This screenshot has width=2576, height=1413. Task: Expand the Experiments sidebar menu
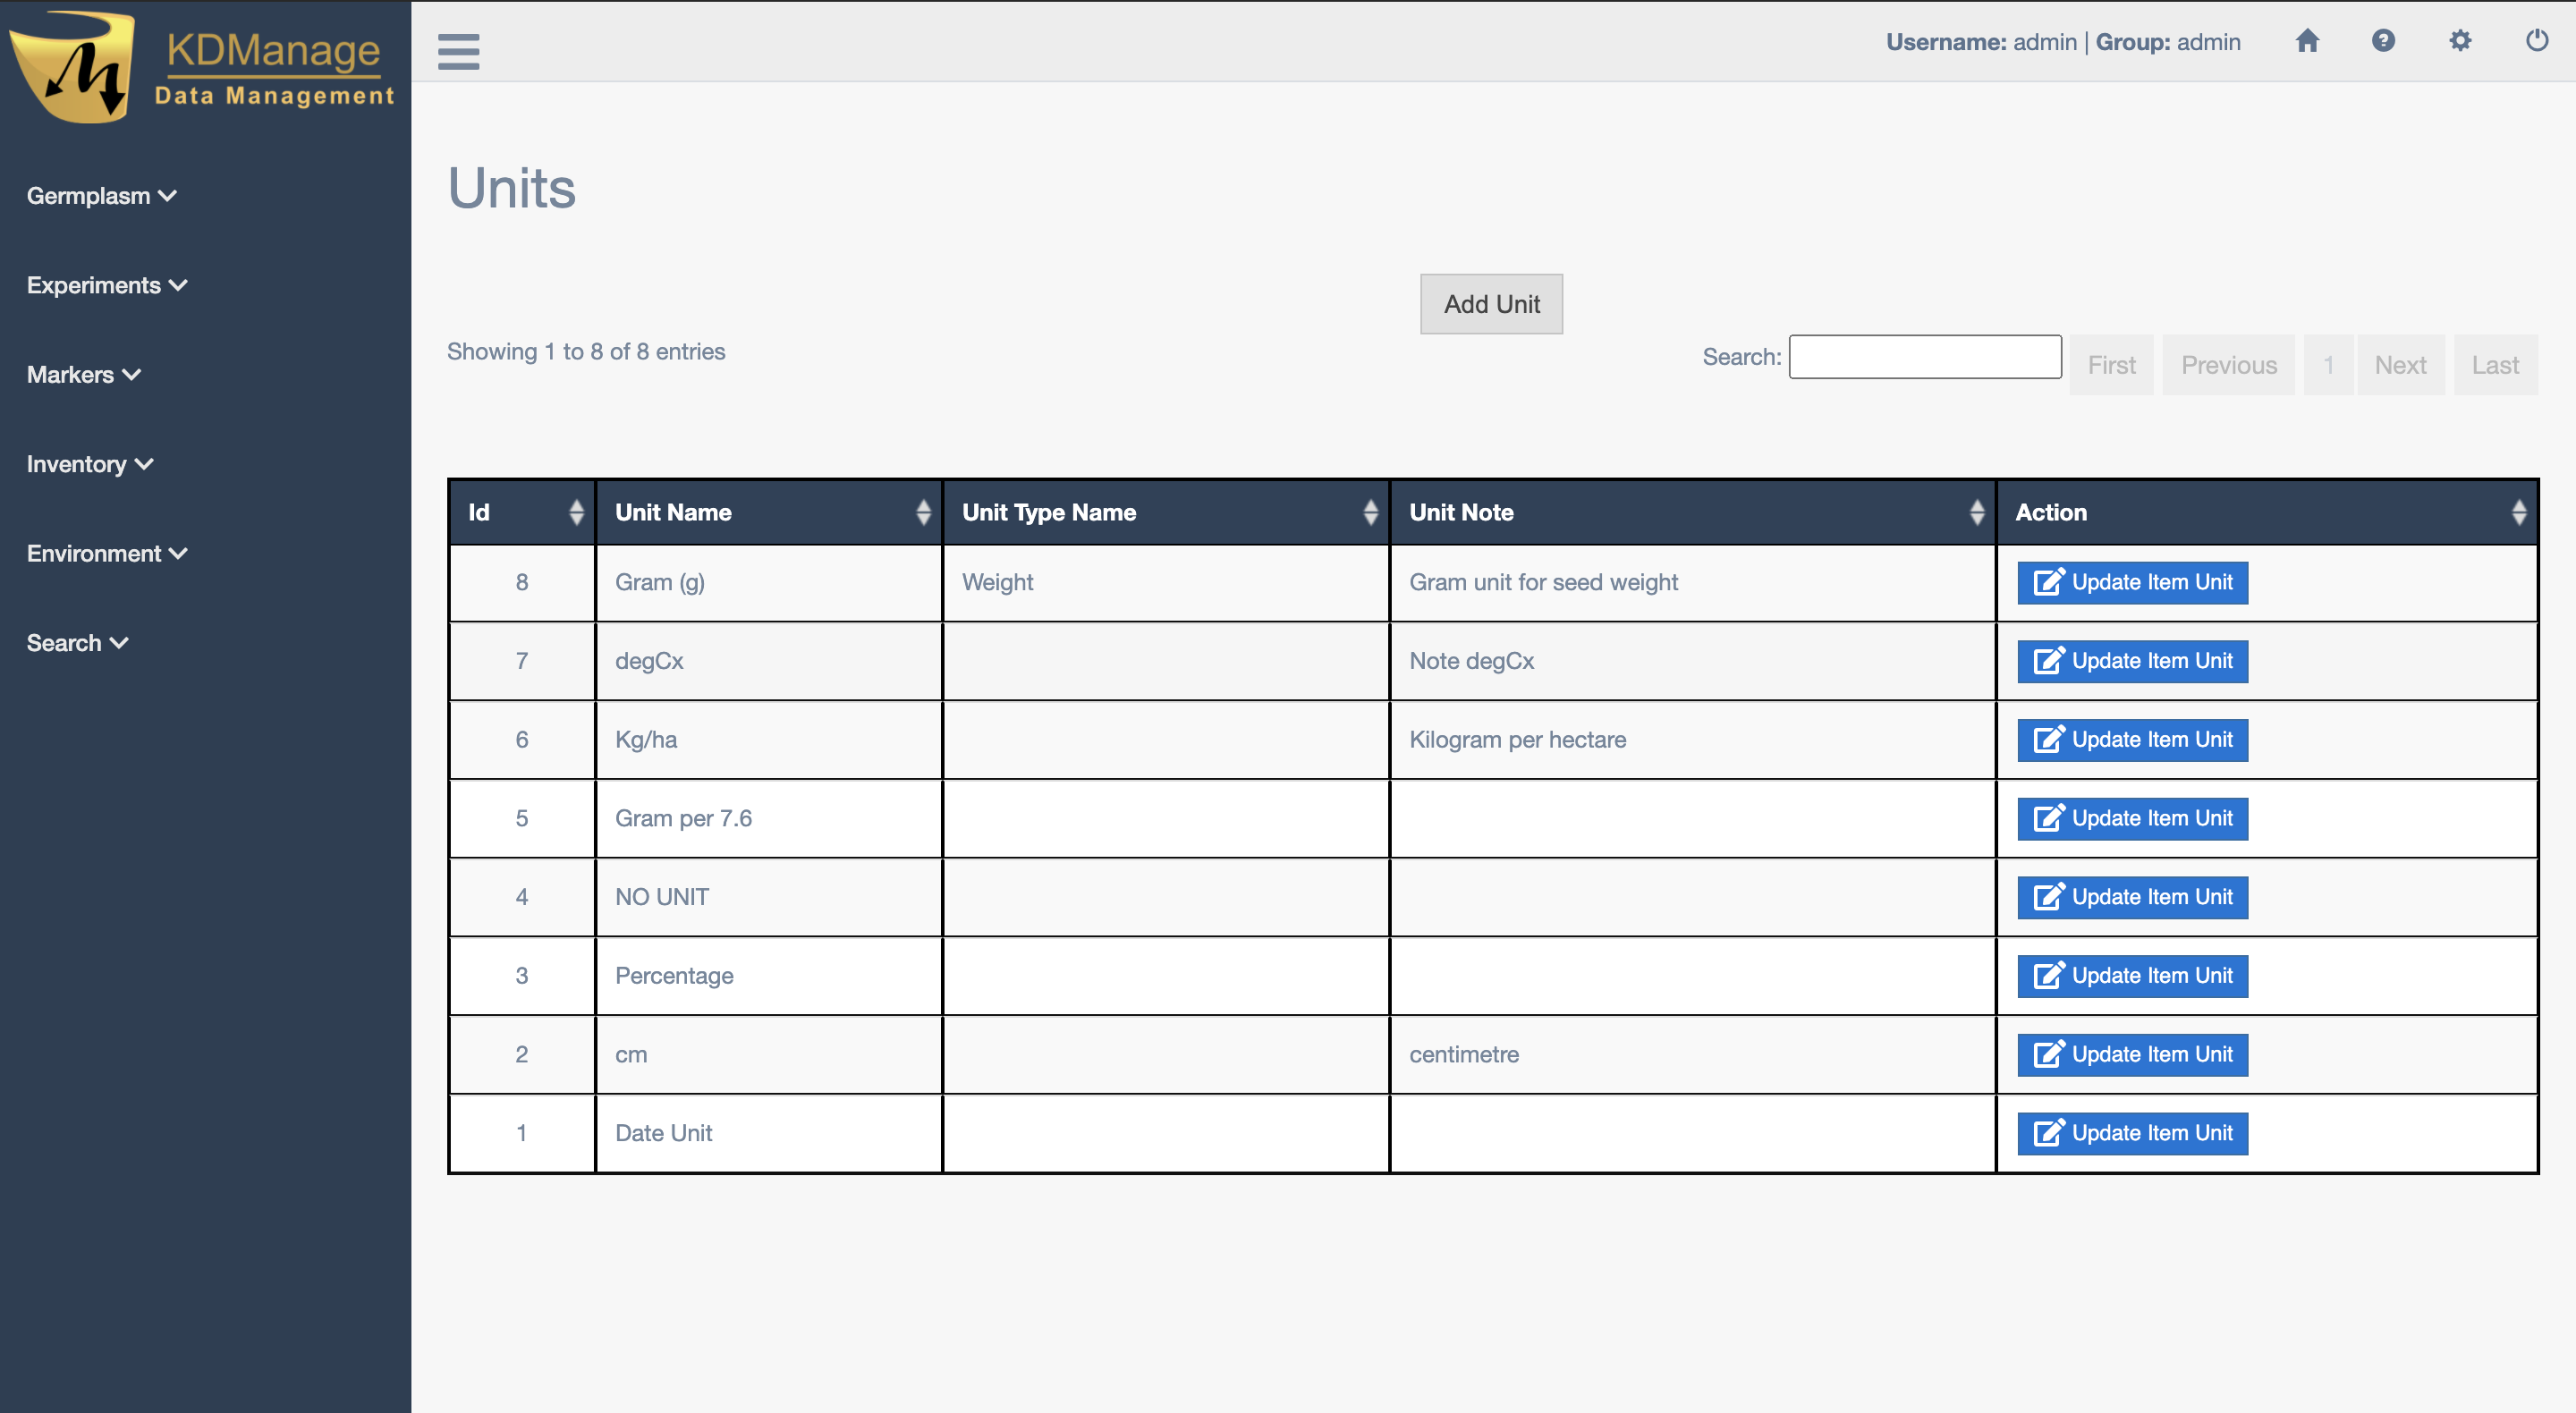[106, 285]
